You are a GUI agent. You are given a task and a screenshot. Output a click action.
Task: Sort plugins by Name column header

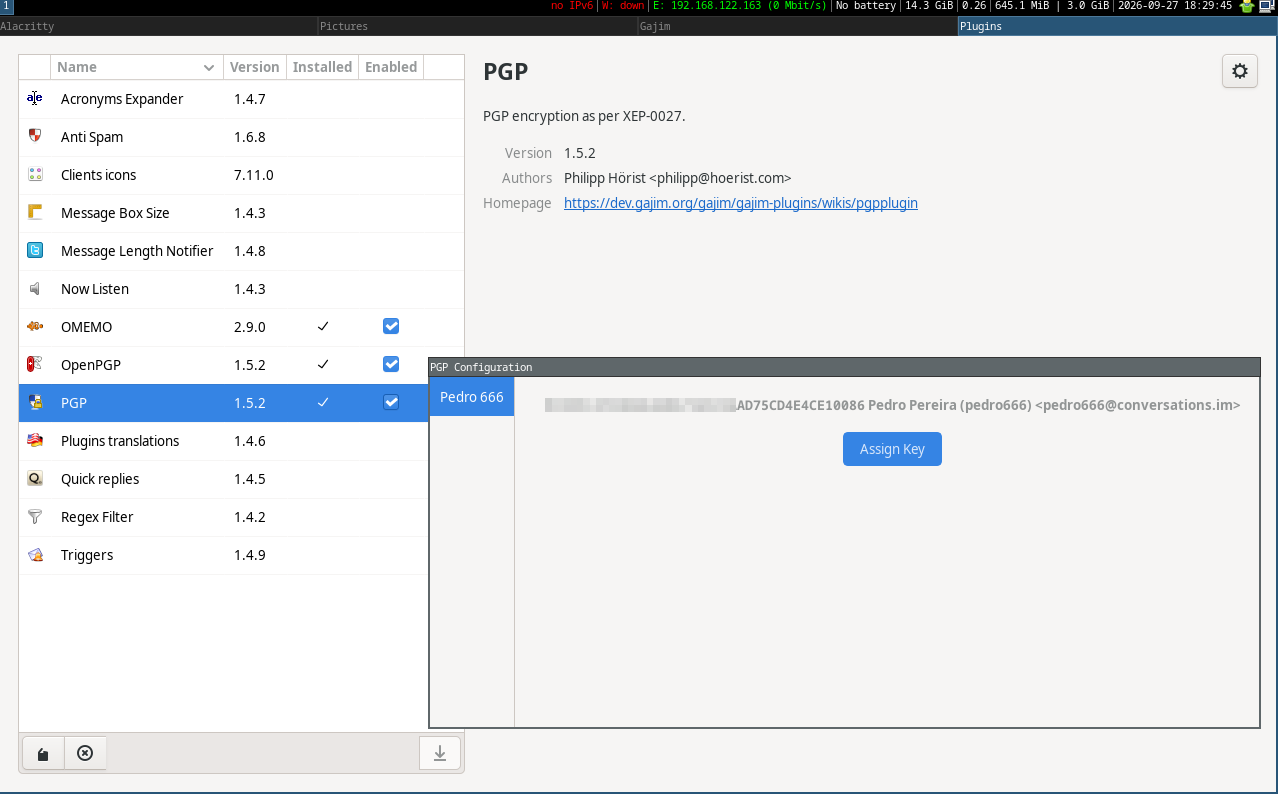coord(136,67)
